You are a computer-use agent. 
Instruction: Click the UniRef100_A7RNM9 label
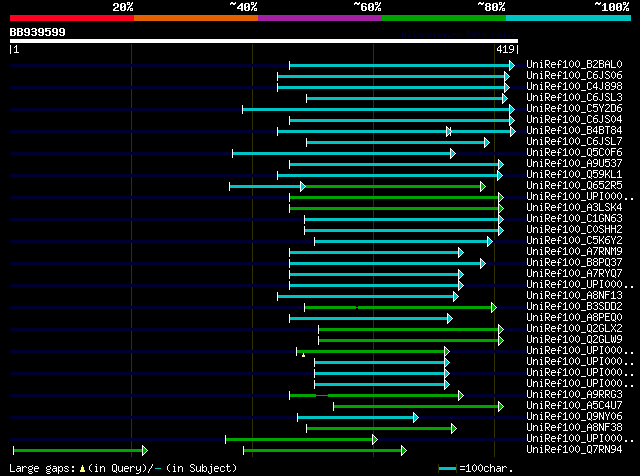pyautogui.click(x=574, y=252)
